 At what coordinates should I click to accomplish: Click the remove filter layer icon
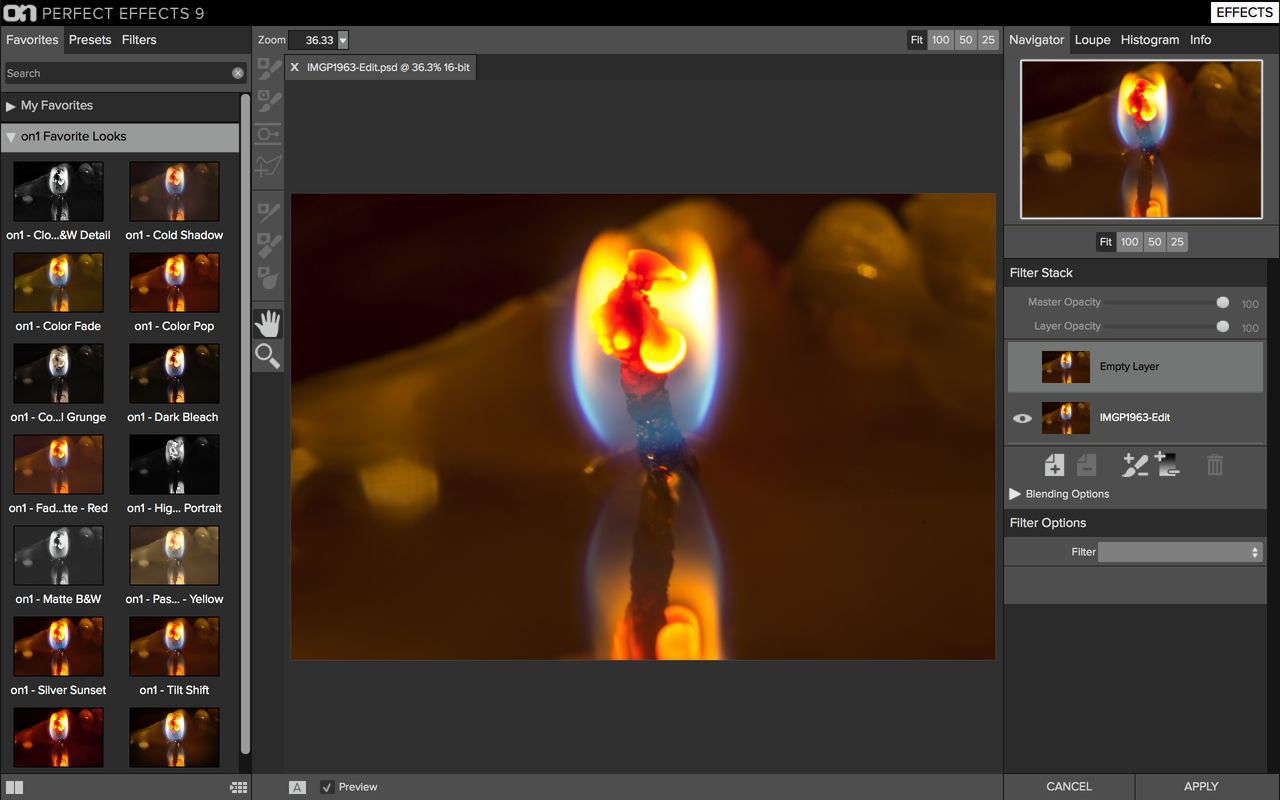tap(1087, 464)
